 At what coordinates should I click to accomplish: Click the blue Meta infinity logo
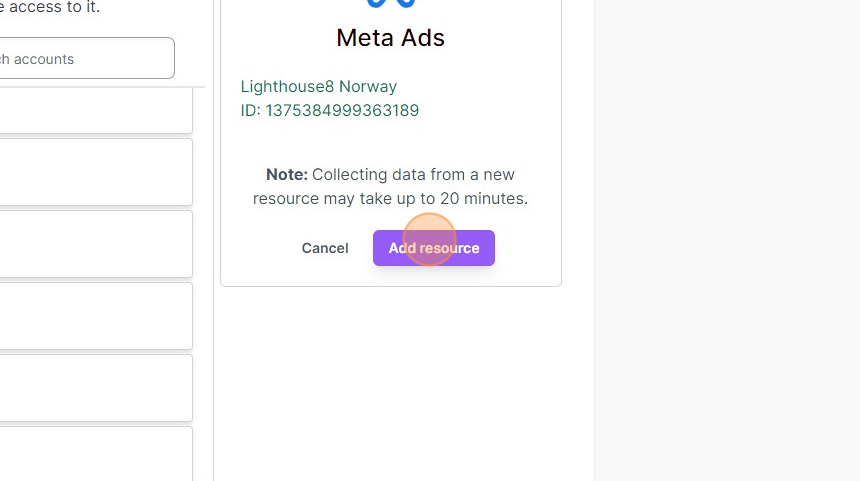tap(391, 3)
